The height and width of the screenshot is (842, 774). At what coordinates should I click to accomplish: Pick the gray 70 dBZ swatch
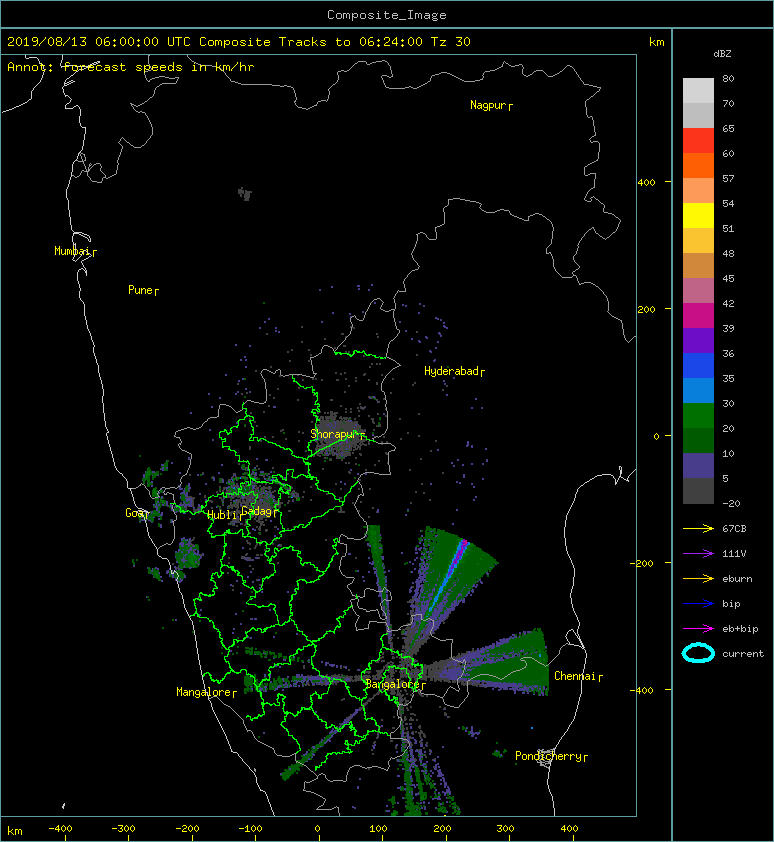(x=698, y=115)
